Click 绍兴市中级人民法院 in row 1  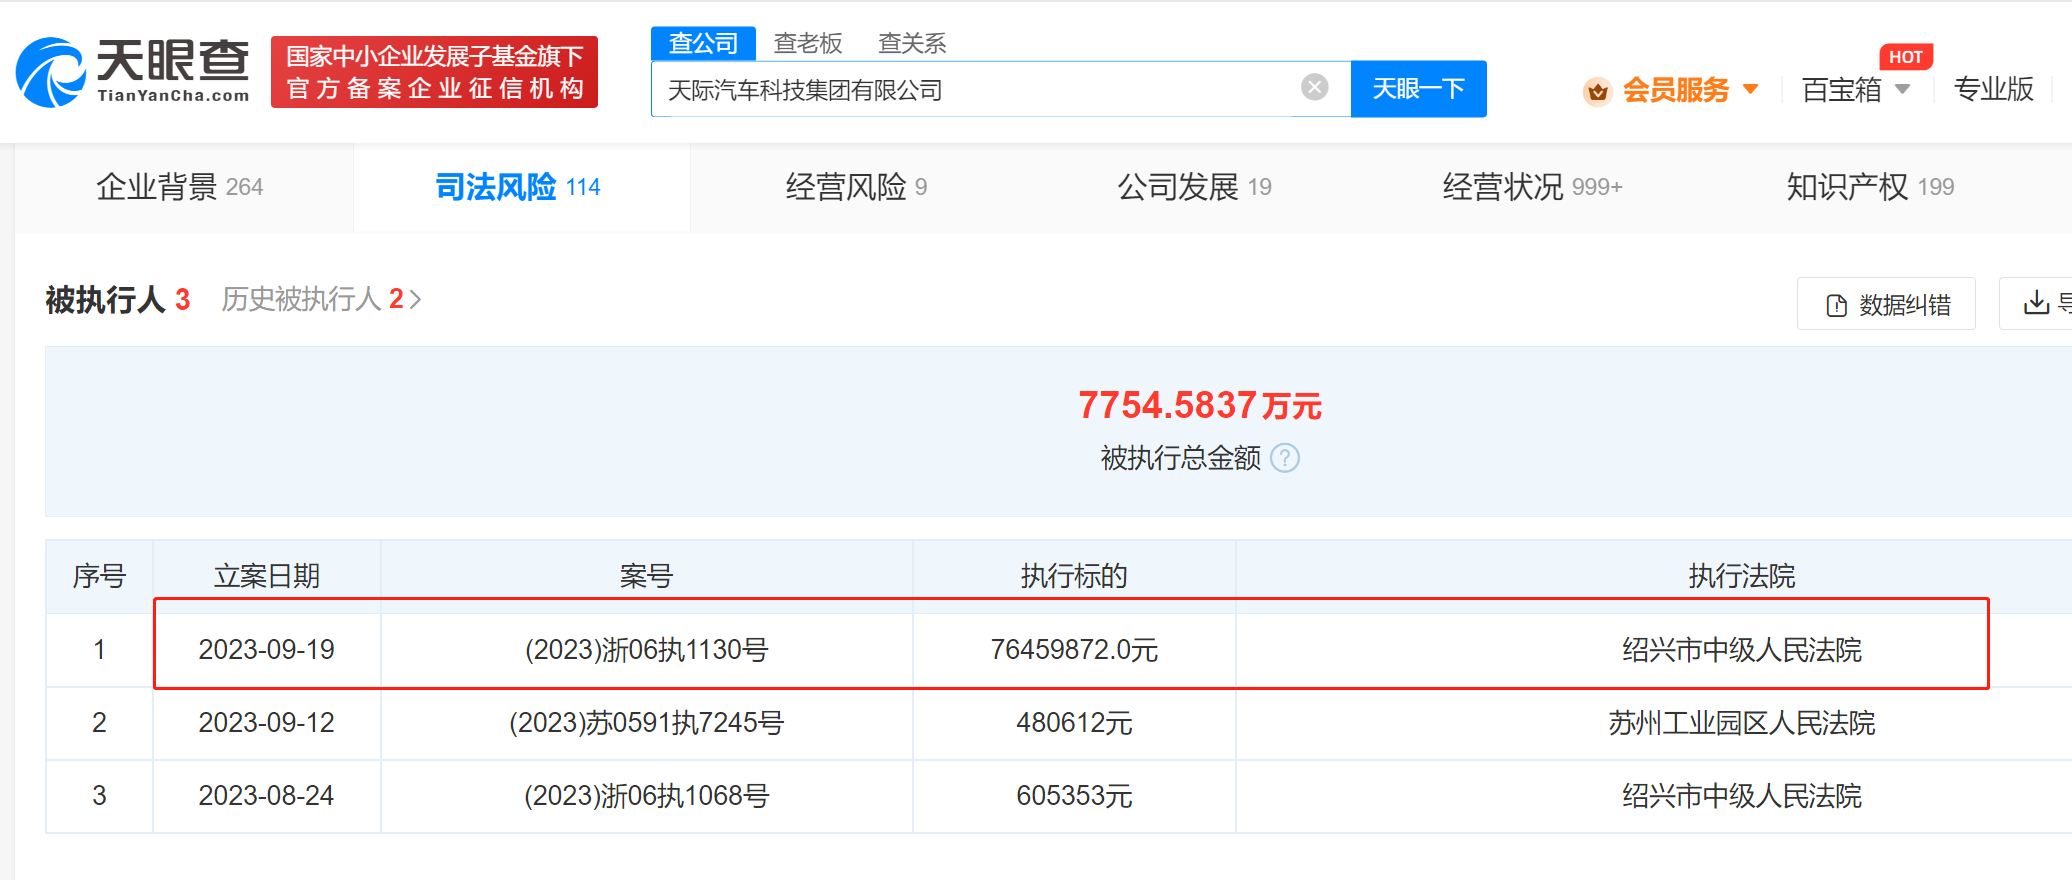click(1741, 650)
